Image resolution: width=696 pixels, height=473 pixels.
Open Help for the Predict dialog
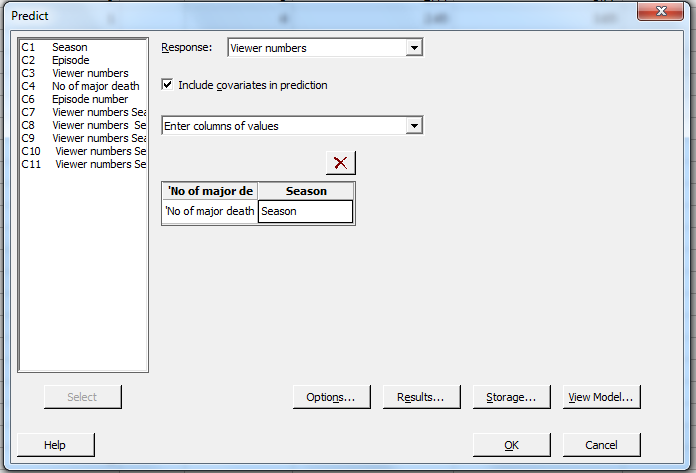click(55, 445)
